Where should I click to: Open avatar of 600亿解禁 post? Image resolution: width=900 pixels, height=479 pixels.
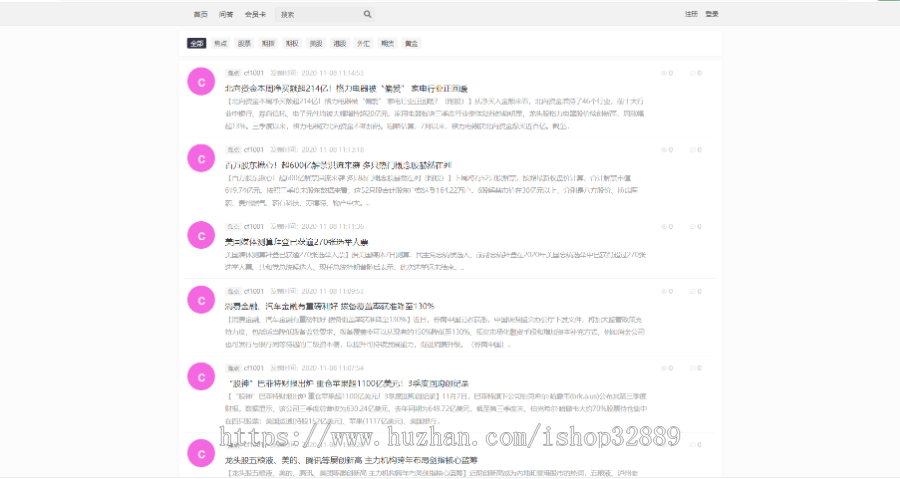tap(201, 158)
